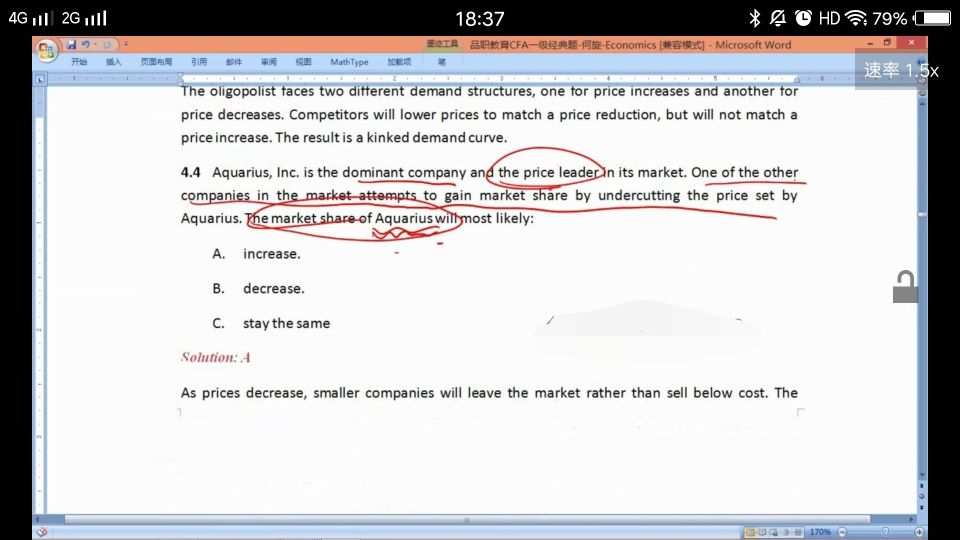This screenshot has height=540, width=960.
Task: Tap the 速率 1.5x playback speed overlay
Action: (901, 70)
